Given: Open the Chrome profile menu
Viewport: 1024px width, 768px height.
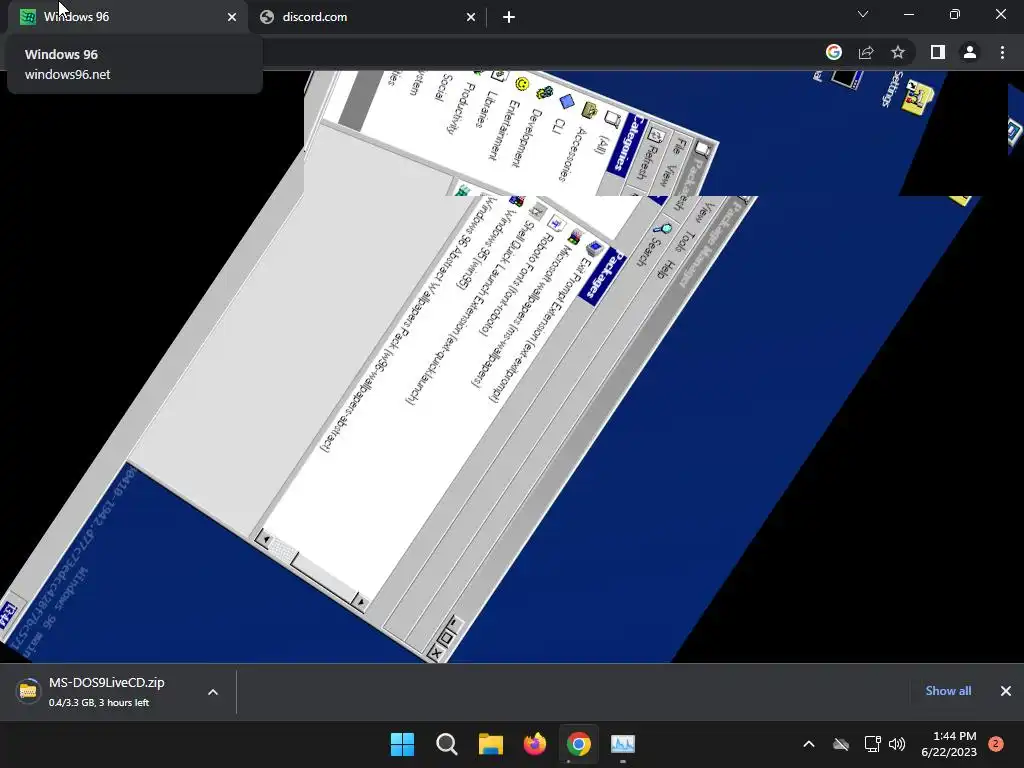Looking at the screenshot, I should coord(970,52).
